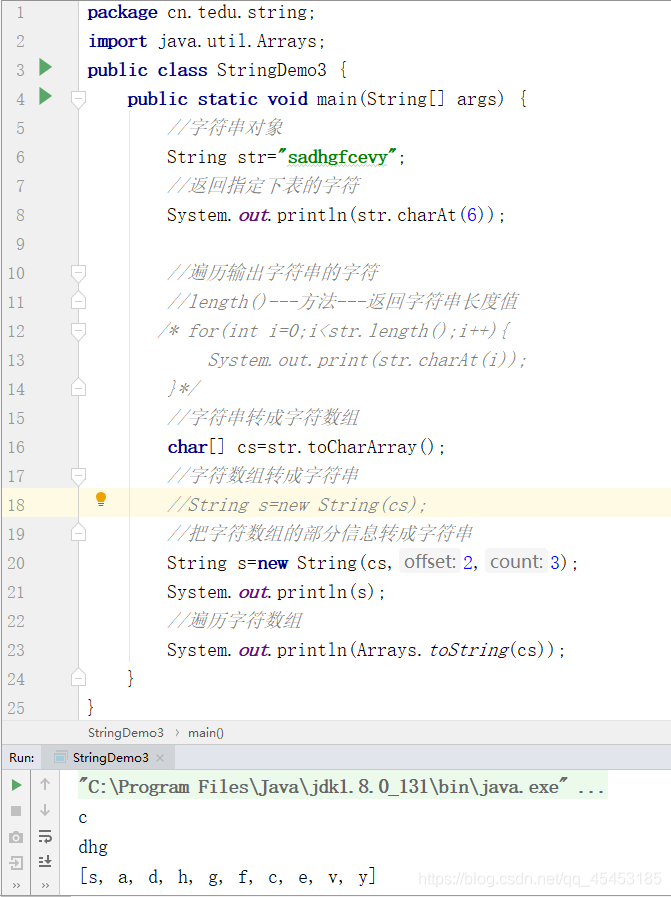Image resolution: width=671 pixels, height=897 pixels.
Task: Click line number 1 in gutter
Action: coord(20,12)
